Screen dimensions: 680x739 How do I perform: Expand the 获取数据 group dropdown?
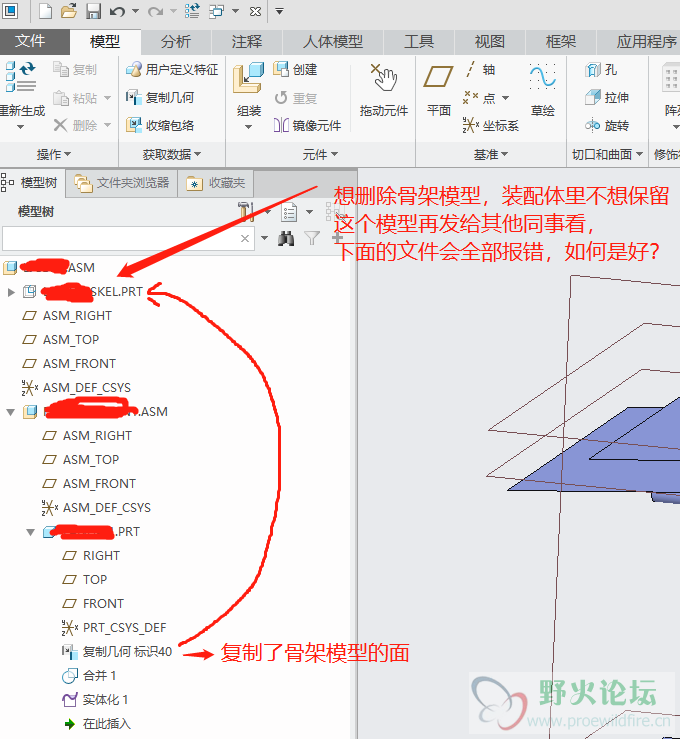click(x=172, y=154)
